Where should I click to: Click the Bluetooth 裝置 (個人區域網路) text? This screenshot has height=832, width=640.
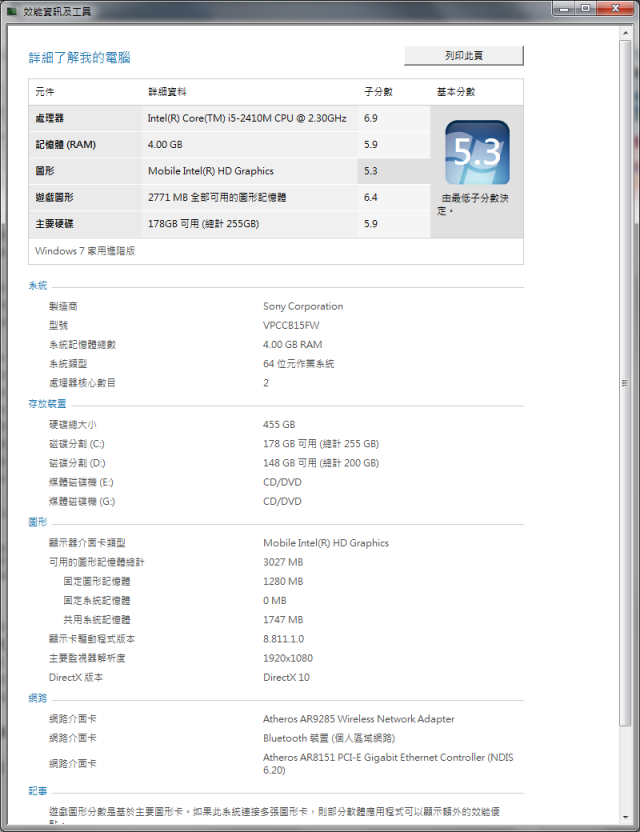(x=329, y=738)
